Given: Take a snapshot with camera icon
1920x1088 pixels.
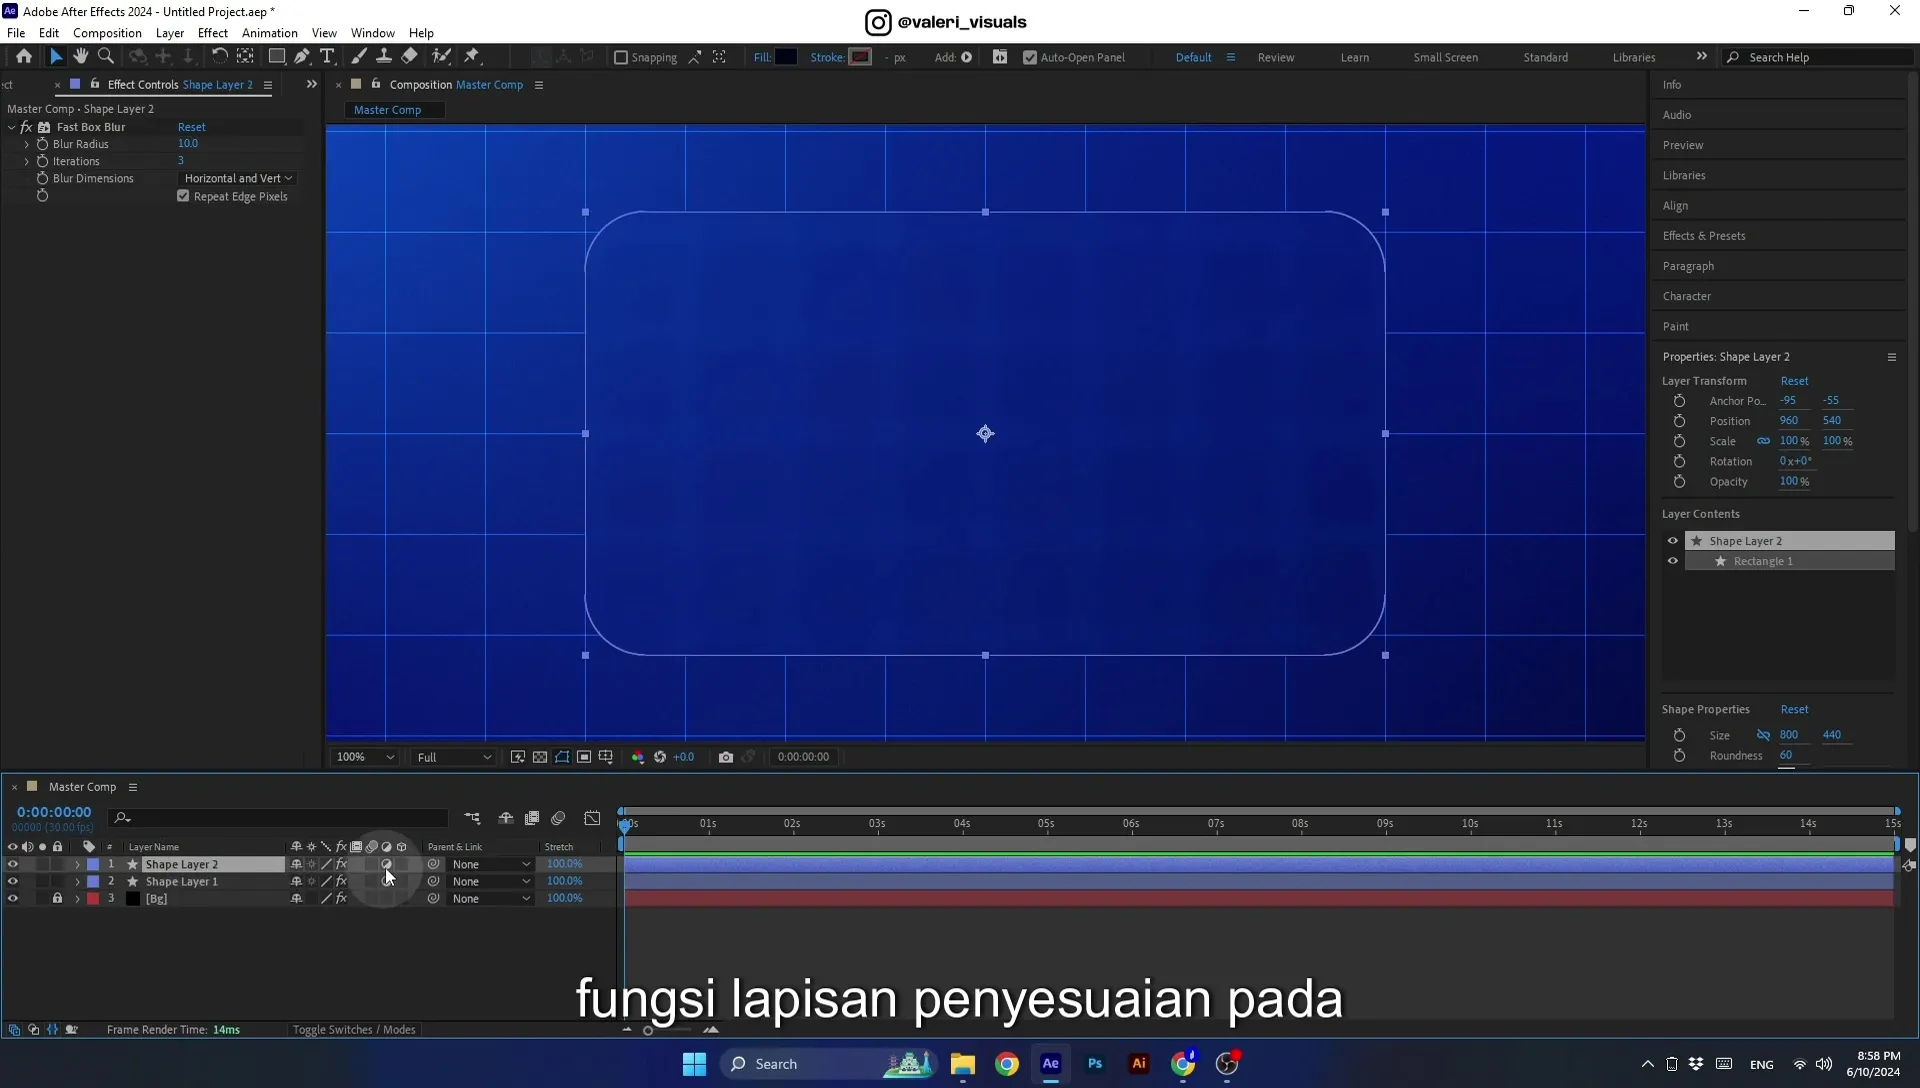Looking at the screenshot, I should coord(726,757).
